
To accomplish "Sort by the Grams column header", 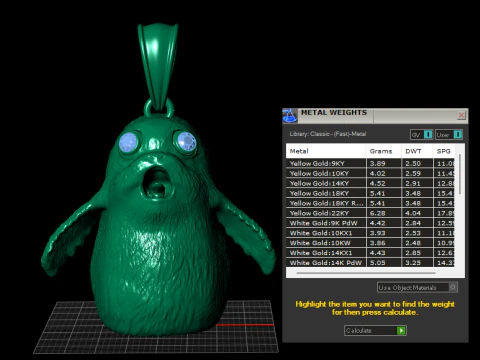I will pos(383,151).
